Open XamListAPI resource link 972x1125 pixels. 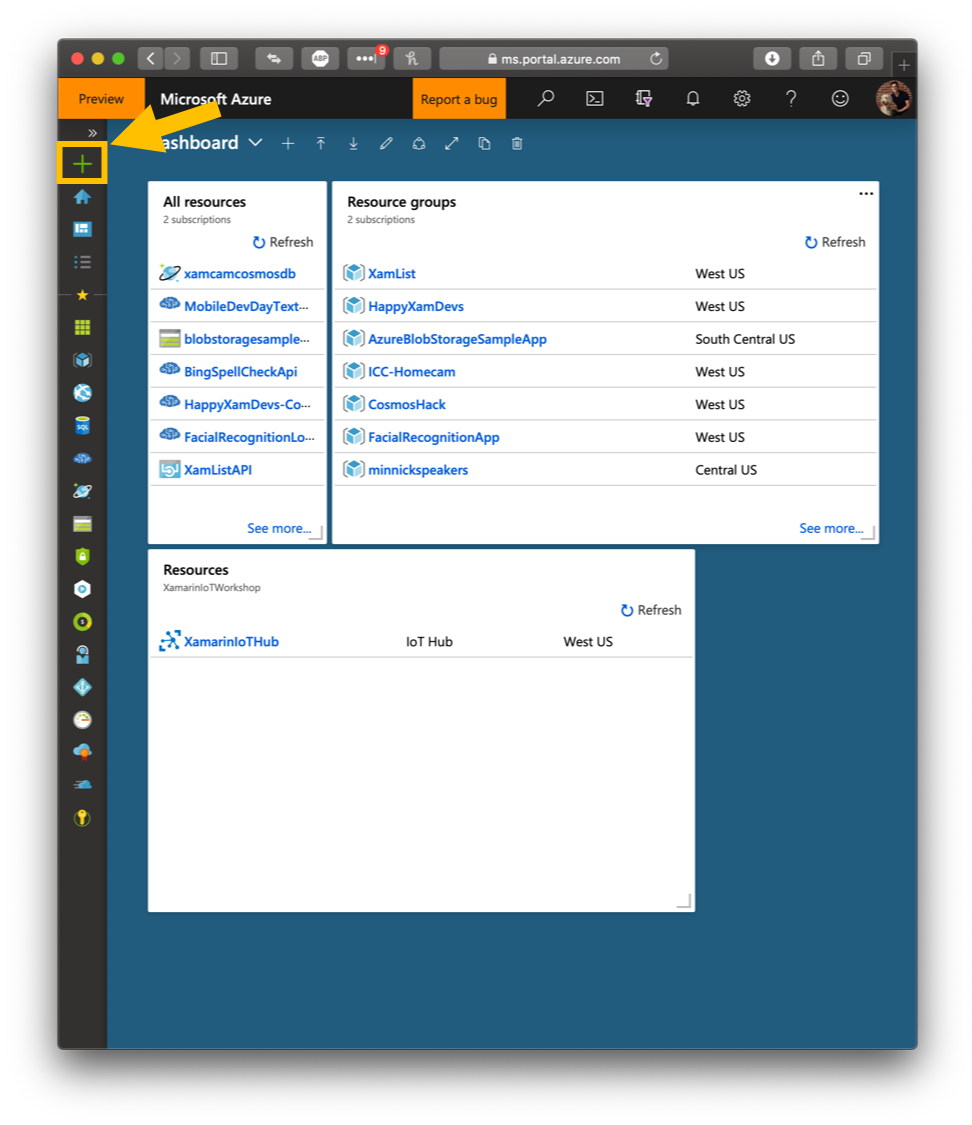tap(218, 470)
